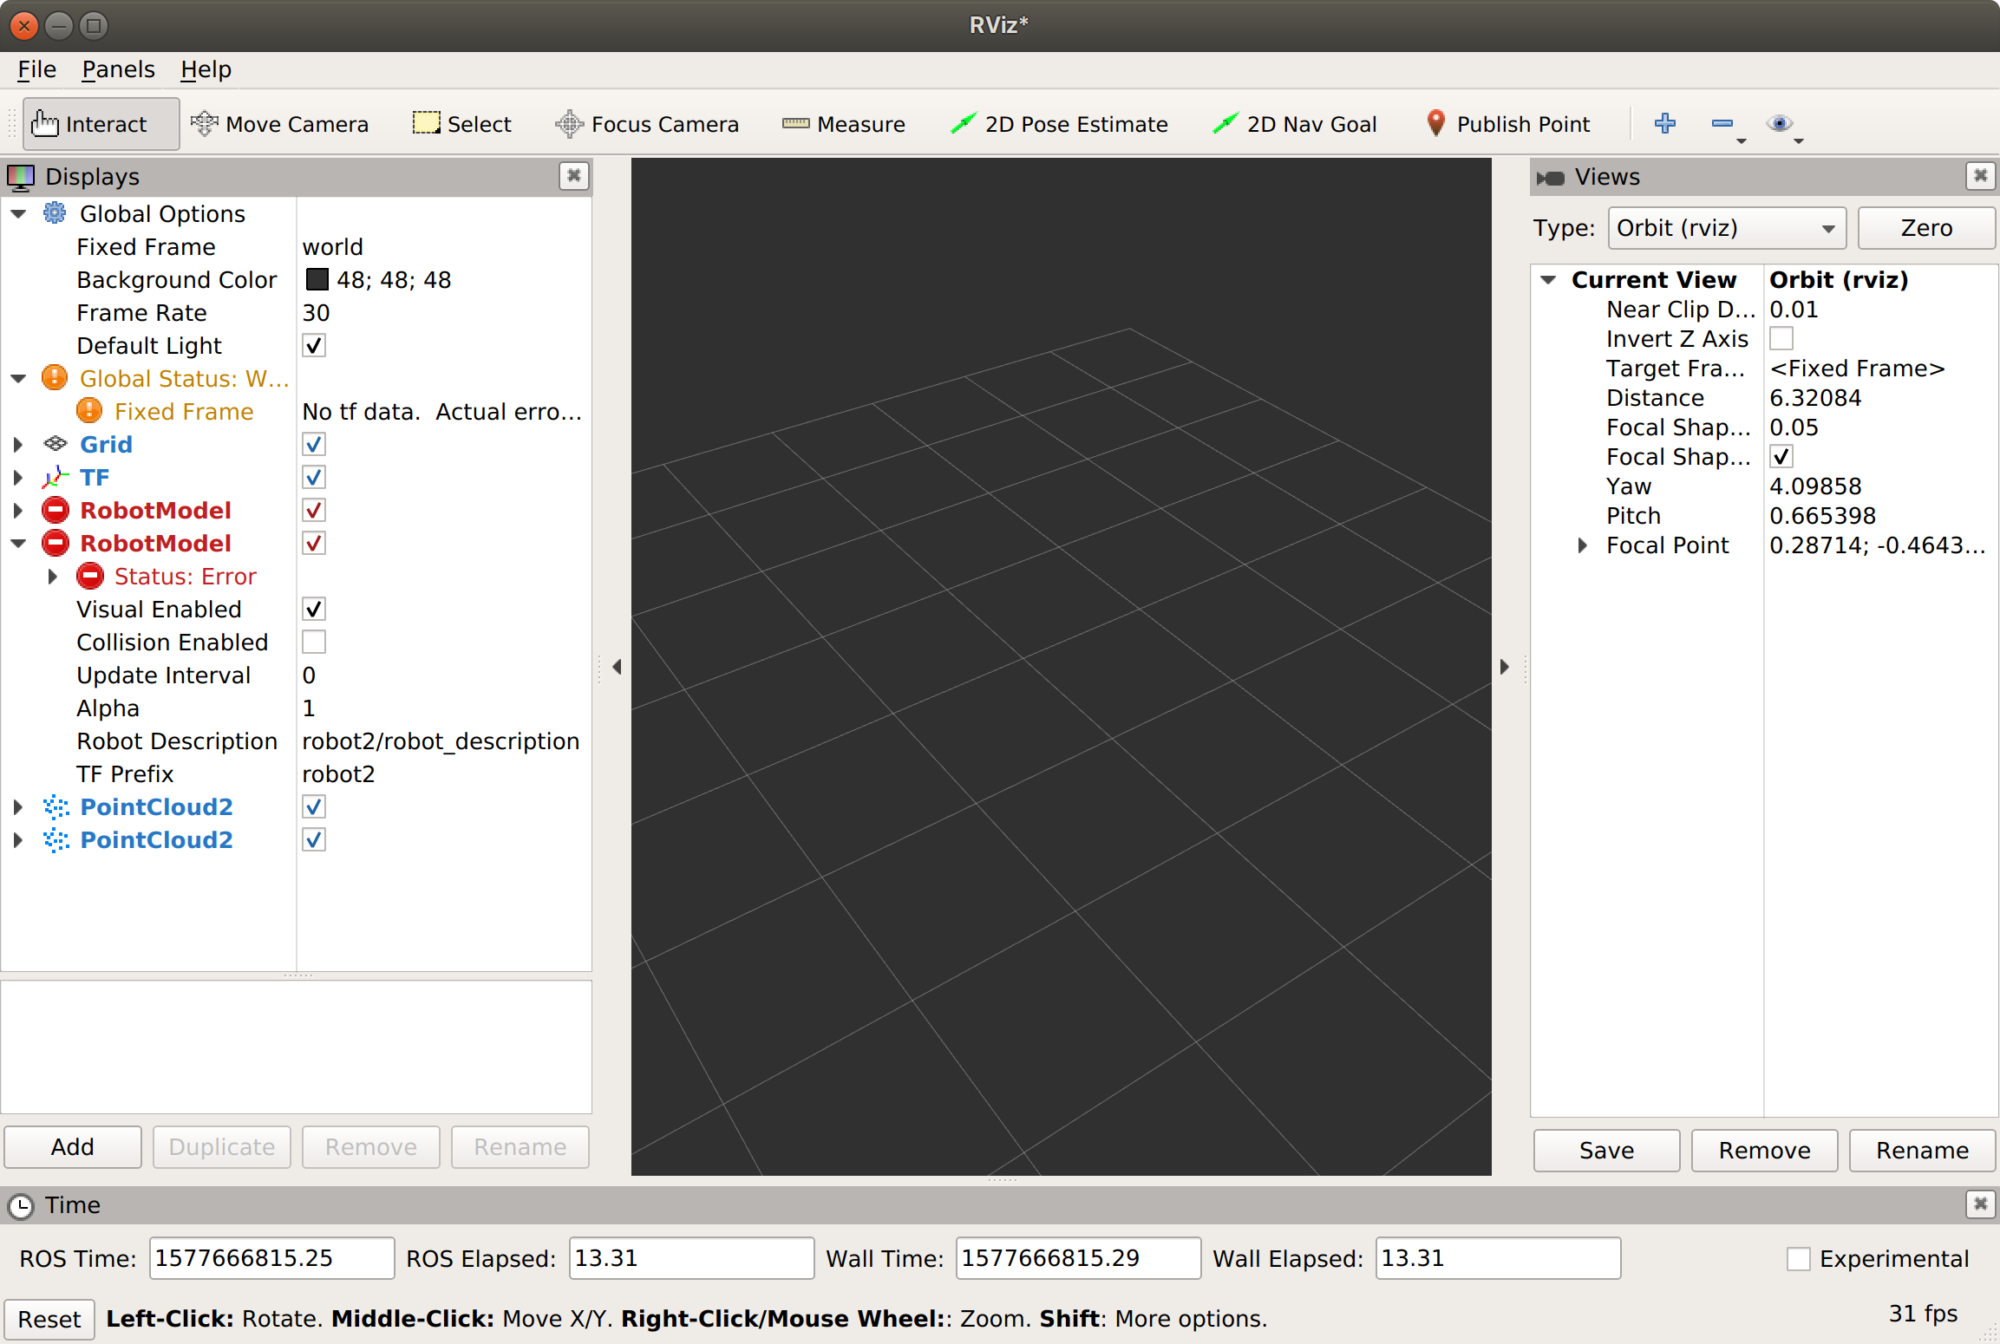The image size is (2000, 1344).
Task: Enable Collision Enabled checkbox
Action: [x=314, y=642]
